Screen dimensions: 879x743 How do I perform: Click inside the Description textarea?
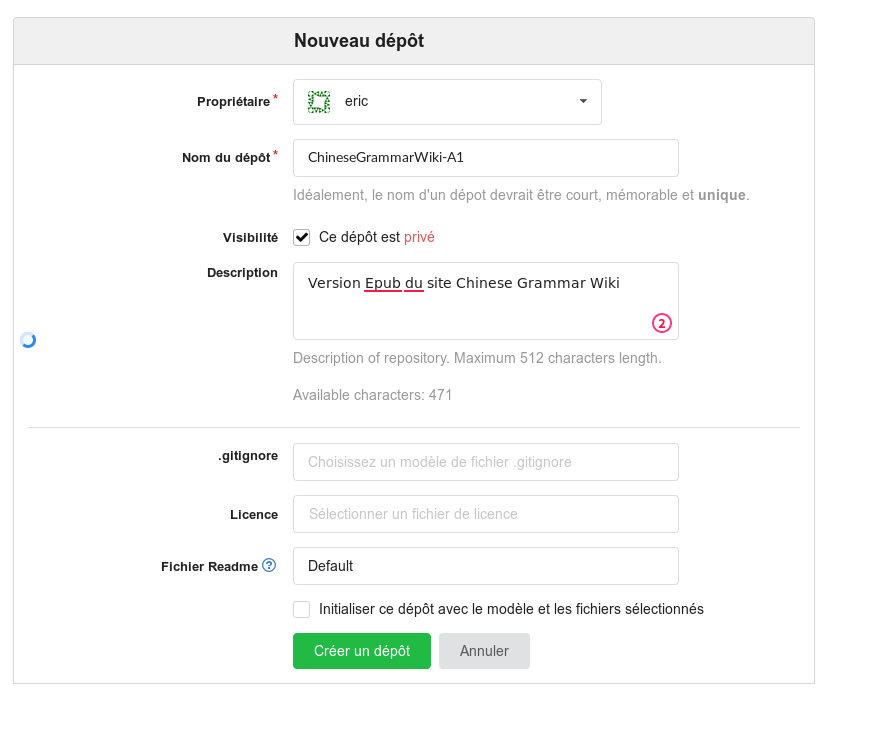click(x=485, y=300)
